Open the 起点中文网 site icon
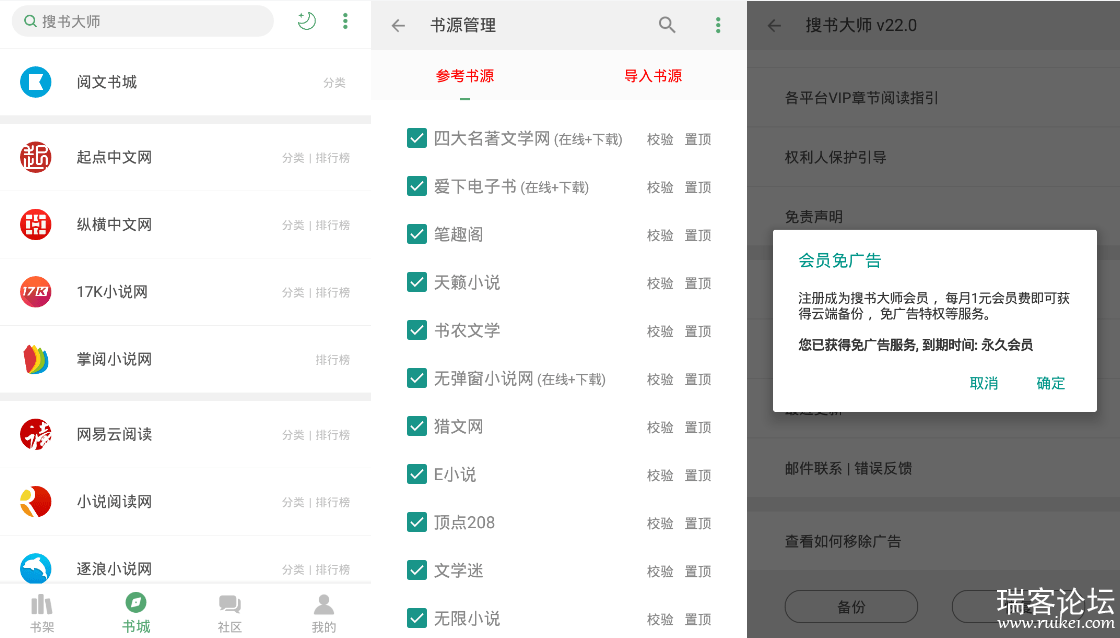The height and width of the screenshot is (638, 1120). point(36,157)
